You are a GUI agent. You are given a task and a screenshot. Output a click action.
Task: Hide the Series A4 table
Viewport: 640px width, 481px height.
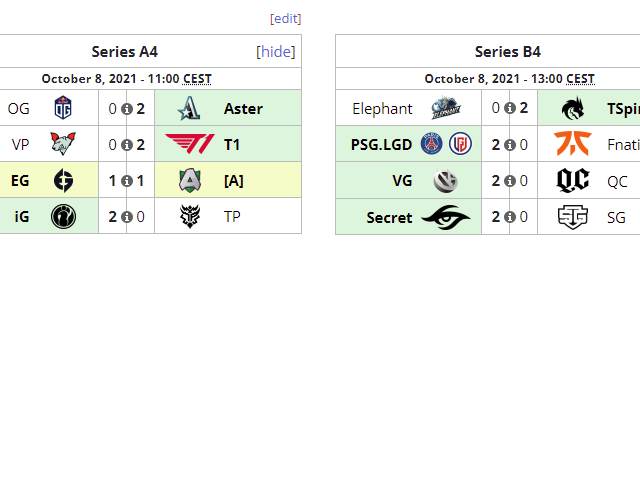[x=276, y=52]
